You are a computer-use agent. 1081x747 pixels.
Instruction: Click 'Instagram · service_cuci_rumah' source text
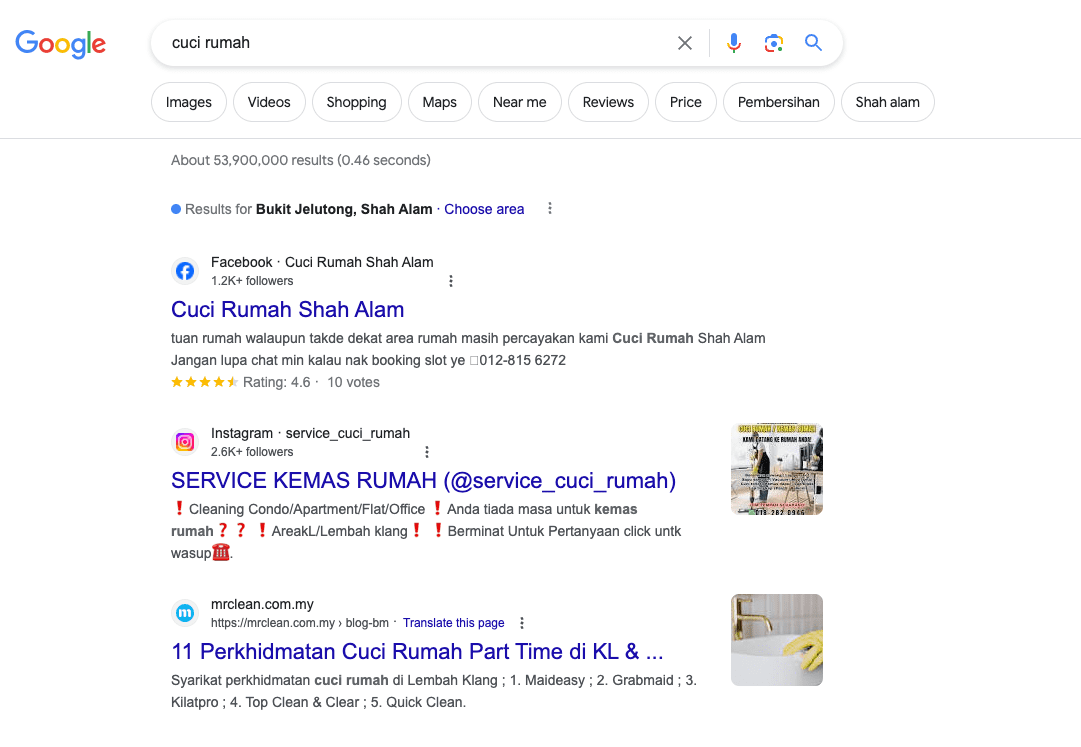[310, 433]
